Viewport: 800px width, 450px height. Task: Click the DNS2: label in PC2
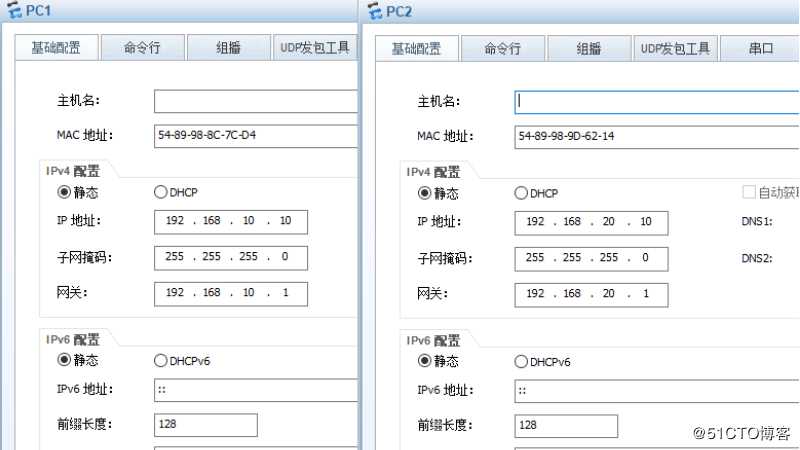[757, 258]
